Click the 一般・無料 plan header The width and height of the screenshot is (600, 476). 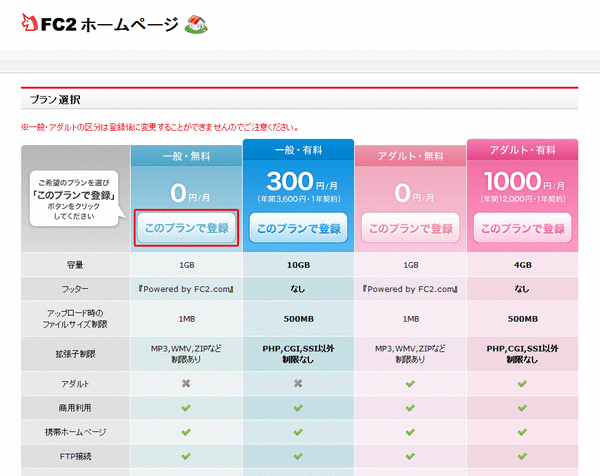(186, 156)
